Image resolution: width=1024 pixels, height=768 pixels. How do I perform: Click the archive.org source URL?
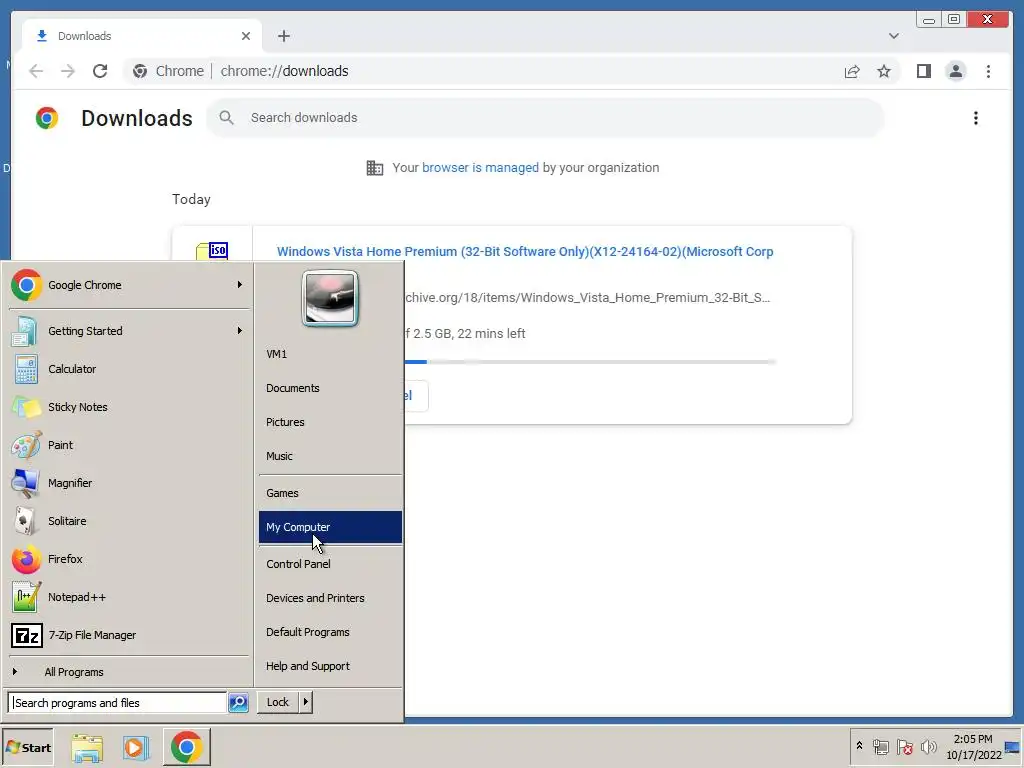pyautogui.click(x=587, y=298)
